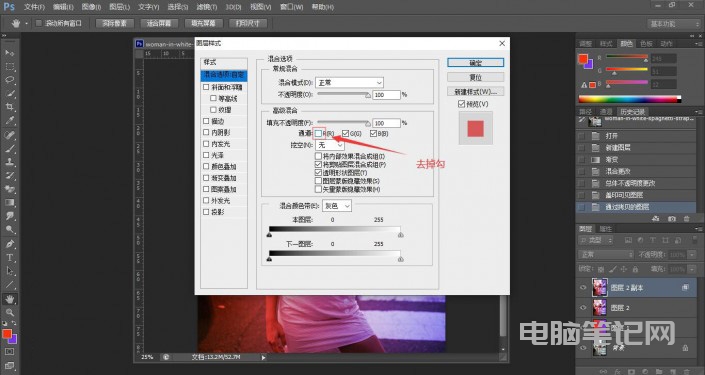The image size is (705, 375).
Task: Select the Hand tool in the toolbox
Action: tap(9, 299)
